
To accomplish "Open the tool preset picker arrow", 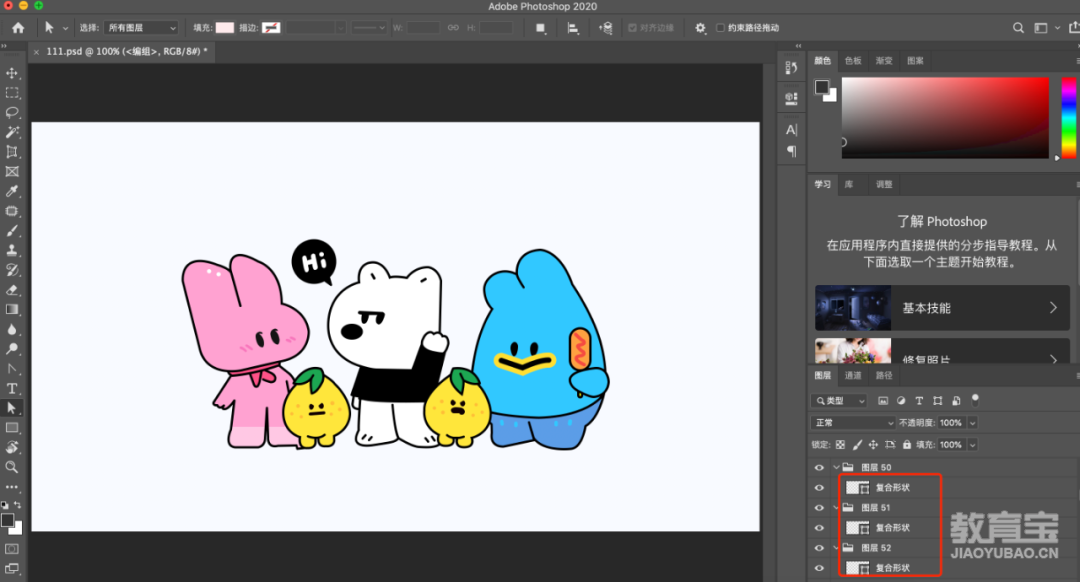I will (65, 28).
